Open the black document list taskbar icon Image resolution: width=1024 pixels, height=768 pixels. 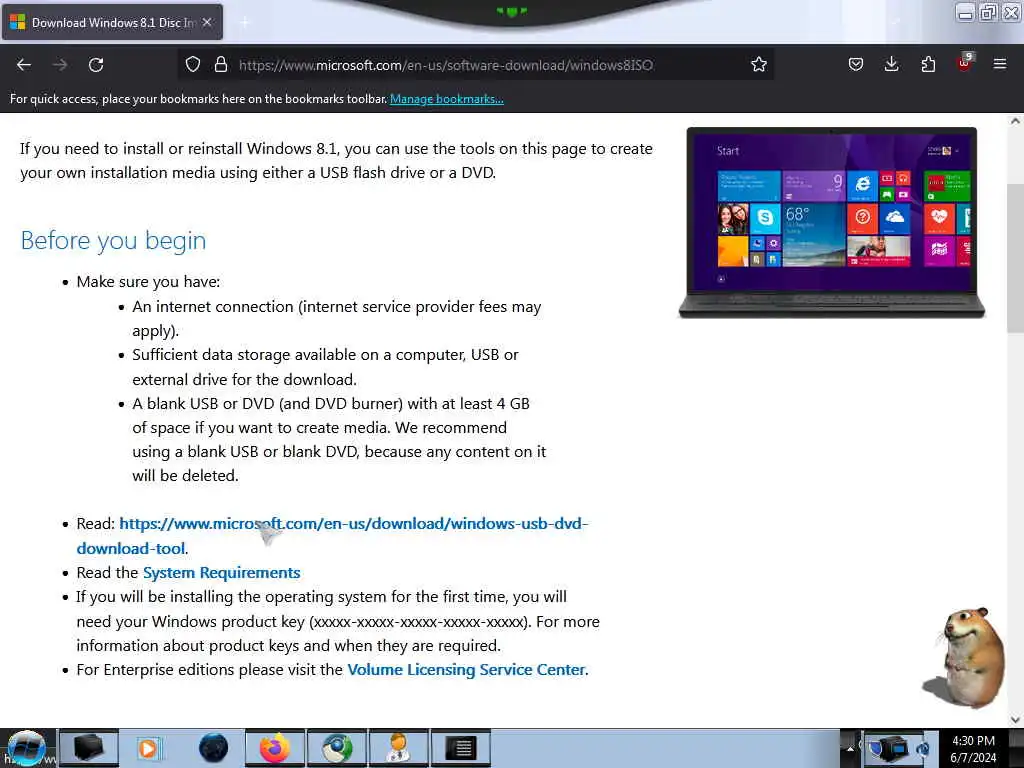(460, 748)
